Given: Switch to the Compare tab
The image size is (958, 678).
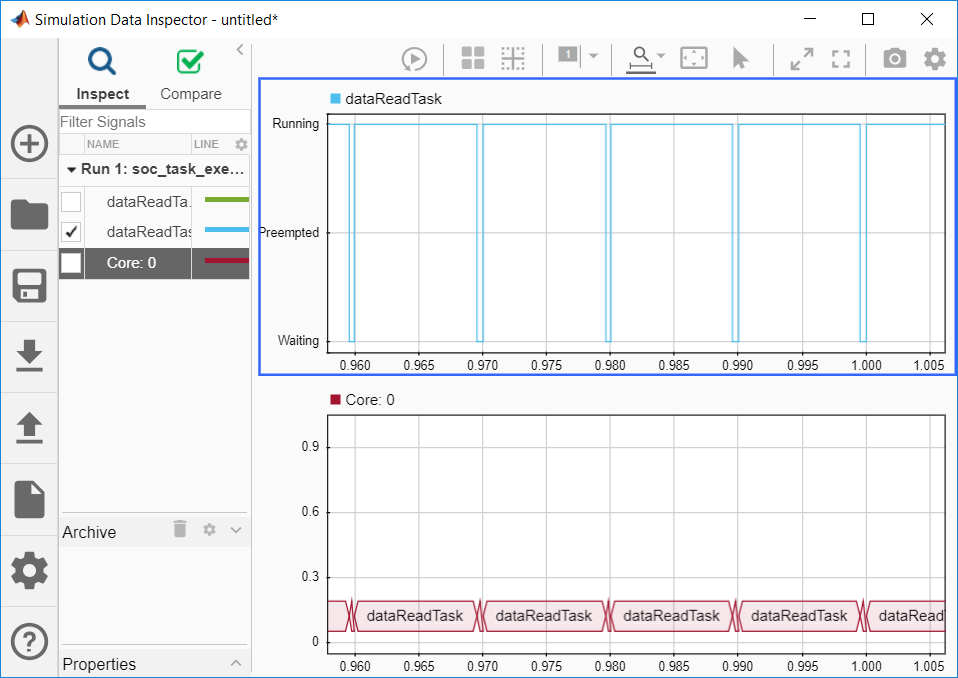Looking at the screenshot, I should (x=191, y=75).
